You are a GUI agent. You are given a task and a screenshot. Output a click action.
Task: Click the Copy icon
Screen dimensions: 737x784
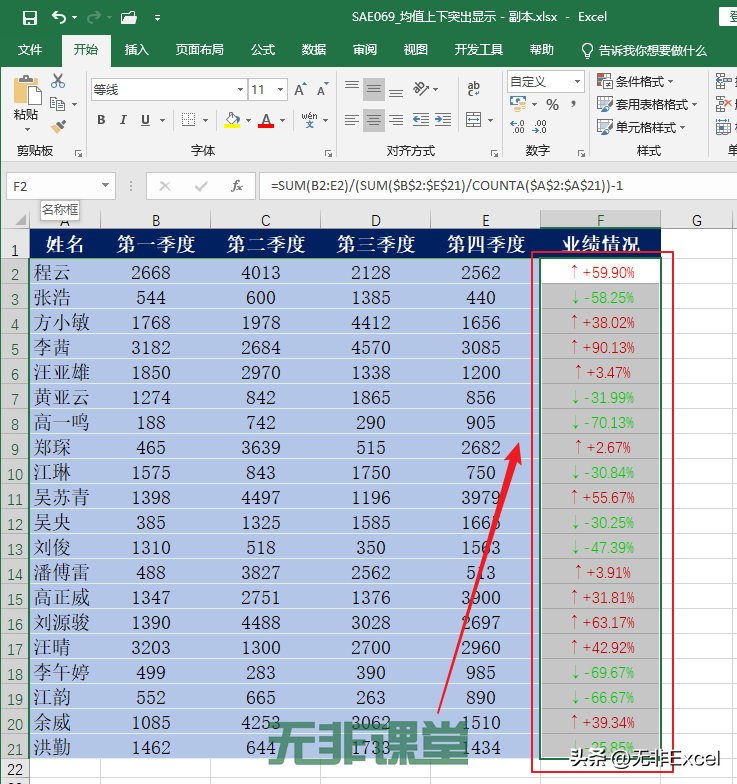click(x=58, y=104)
